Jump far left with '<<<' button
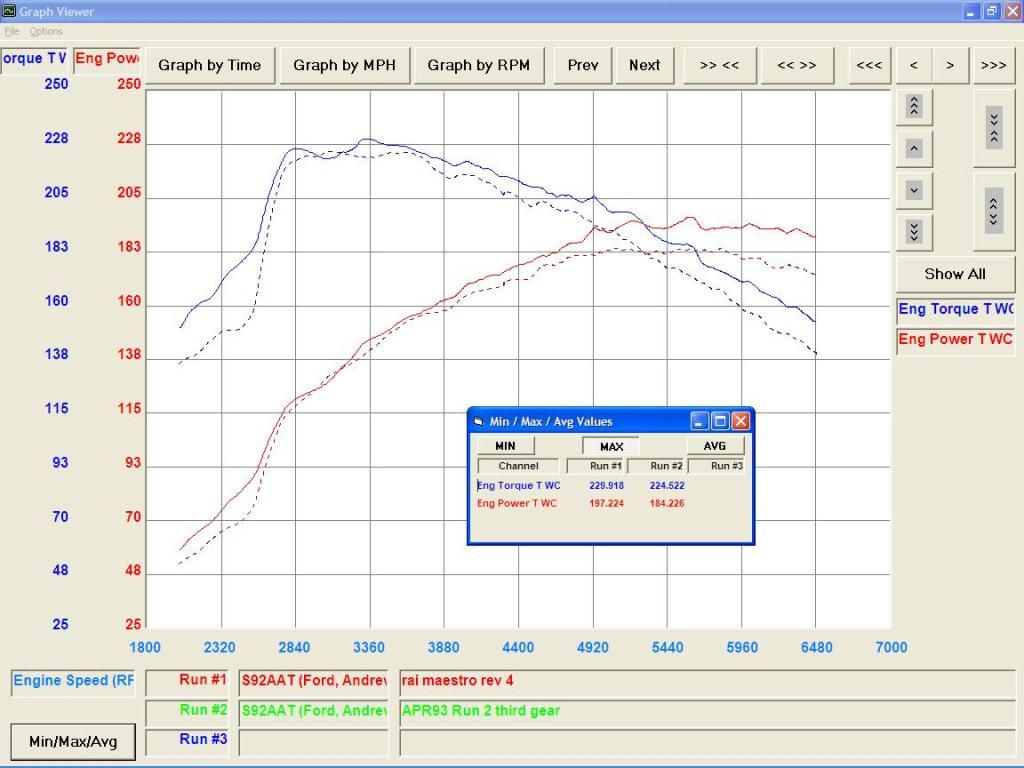This screenshot has width=1024, height=768. click(869, 65)
